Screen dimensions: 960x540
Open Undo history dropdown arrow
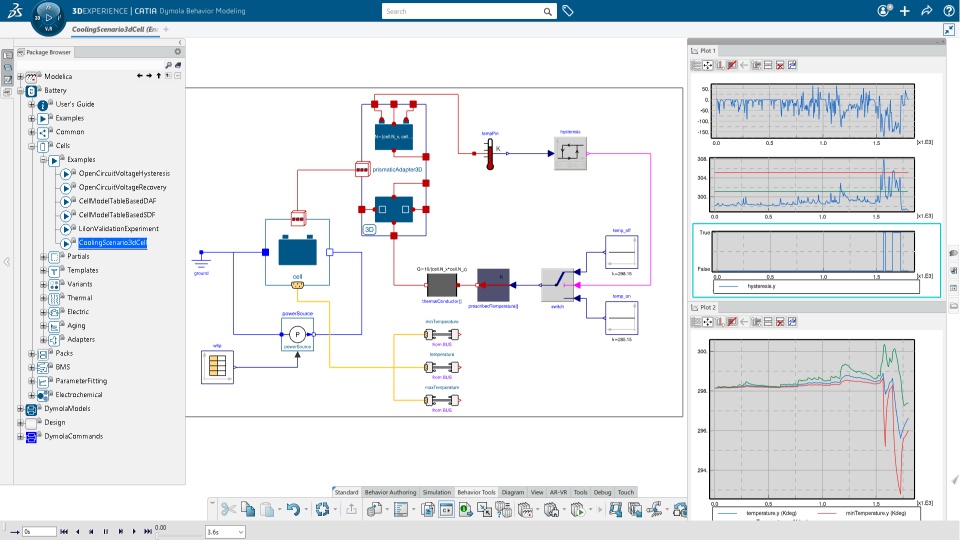click(x=305, y=509)
